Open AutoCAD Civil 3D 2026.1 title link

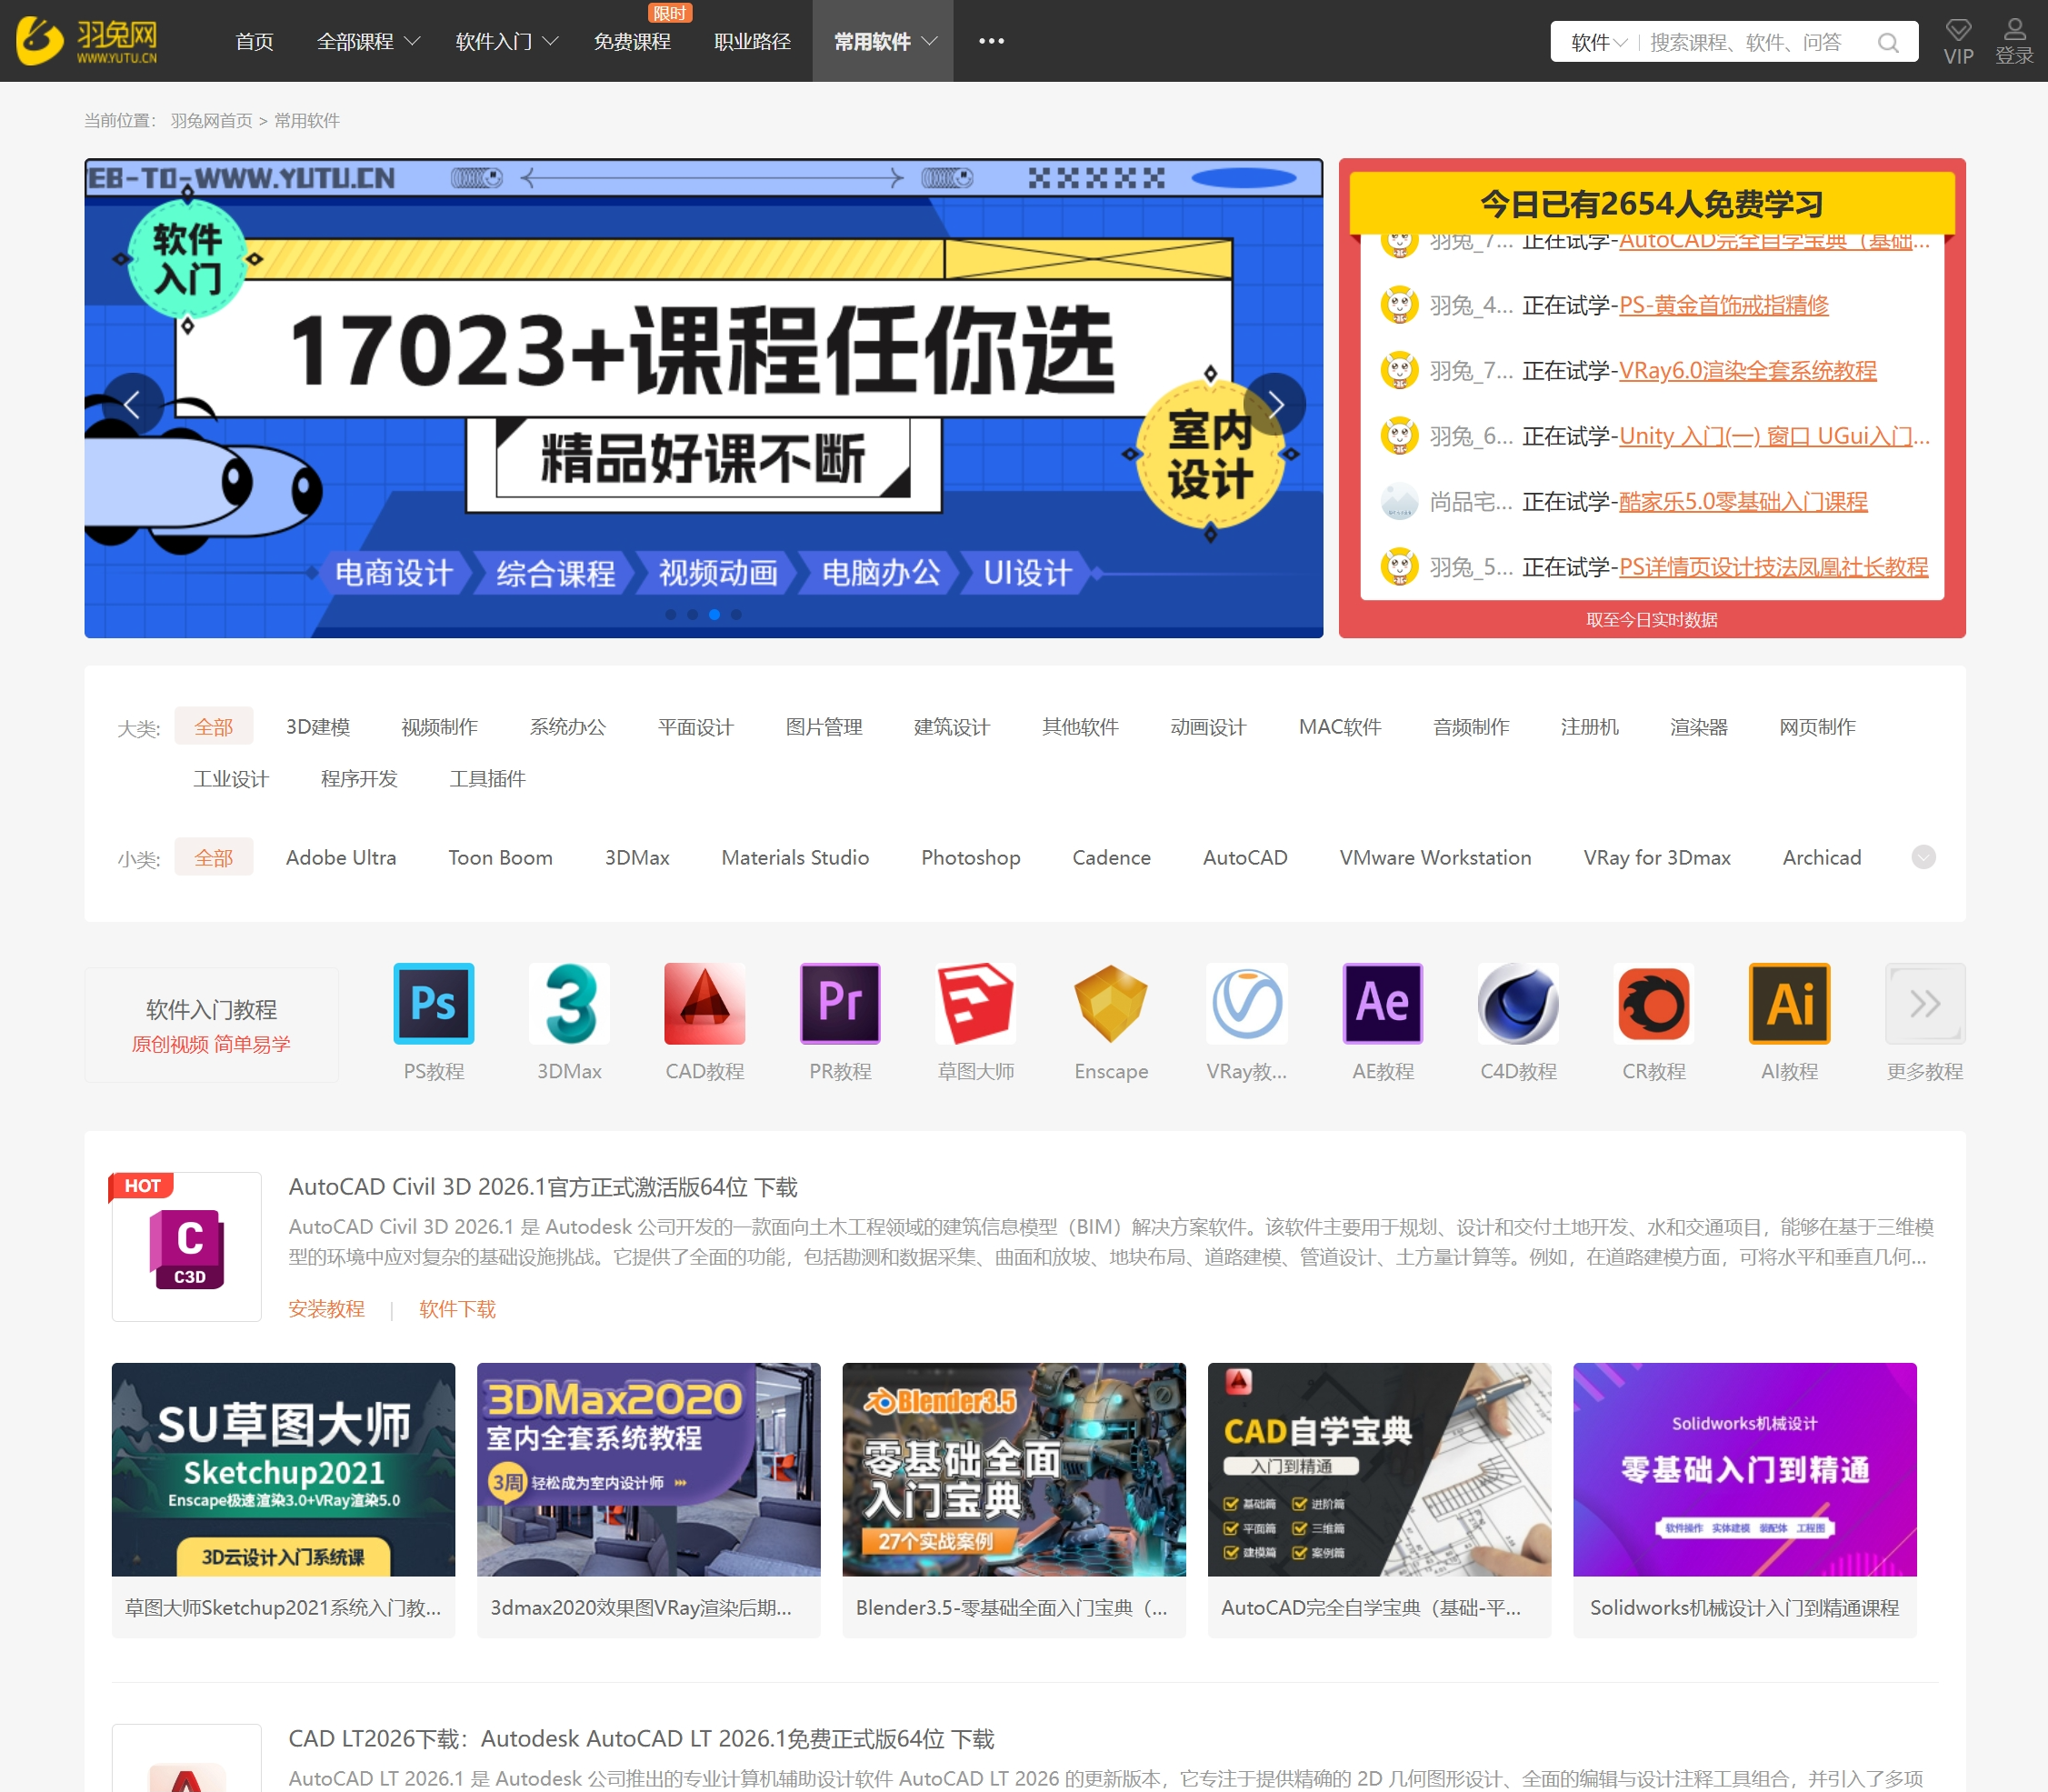tap(542, 1187)
